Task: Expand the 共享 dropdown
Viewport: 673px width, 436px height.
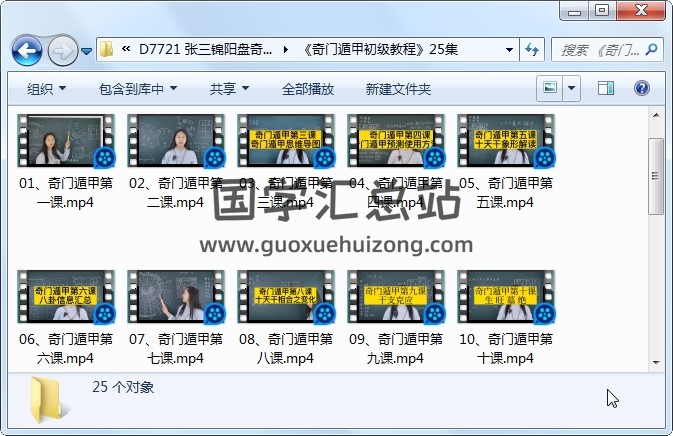Action: click(x=229, y=89)
